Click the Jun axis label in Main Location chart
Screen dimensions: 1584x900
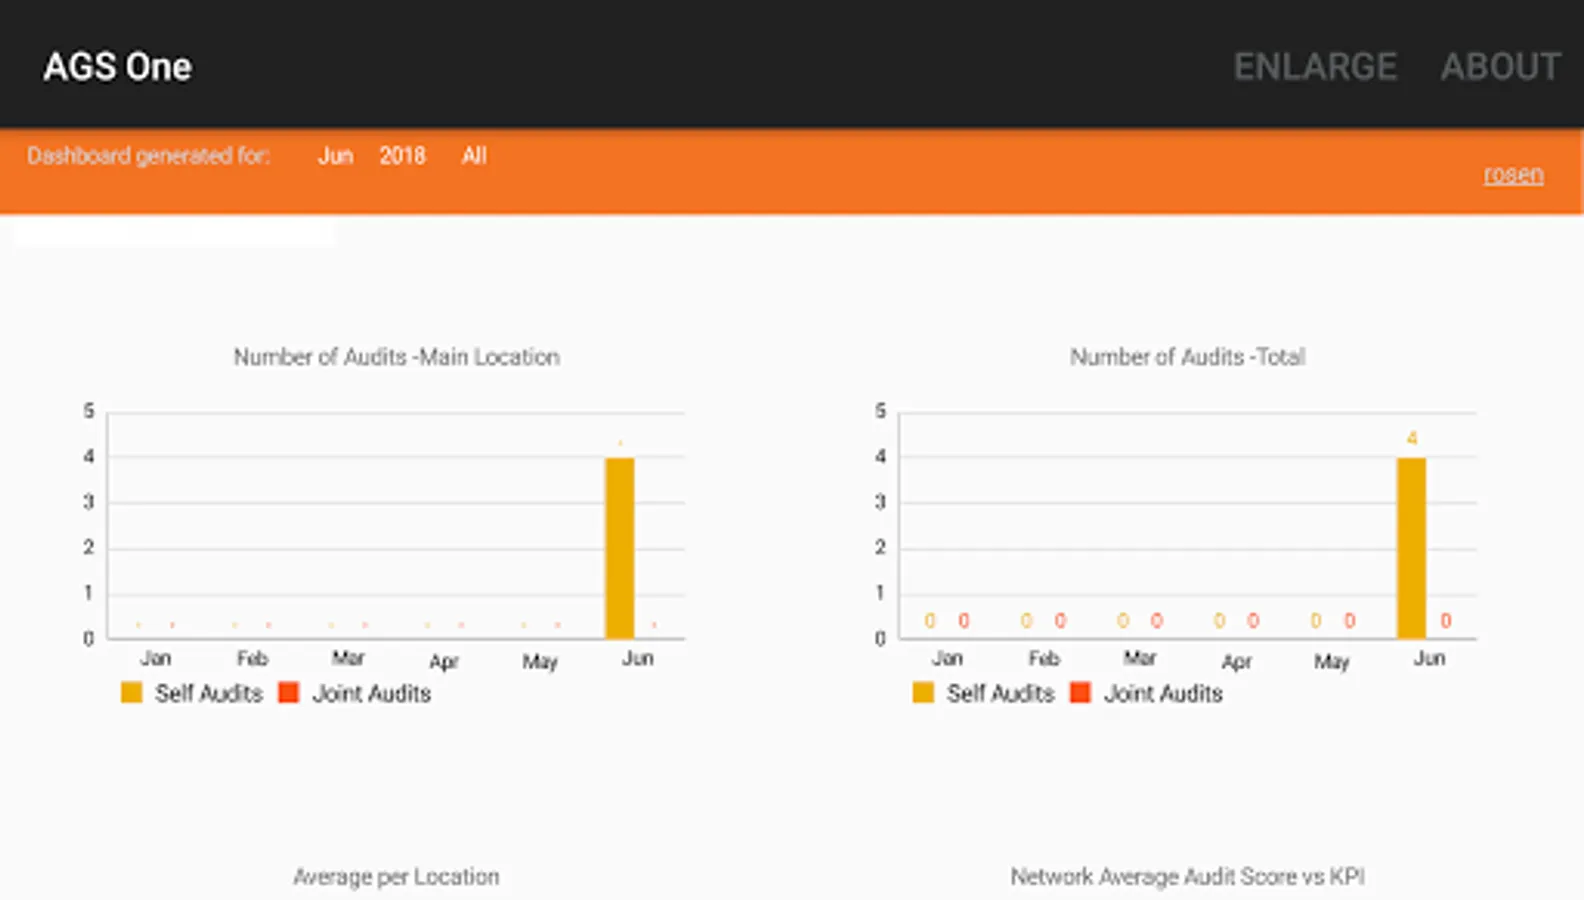(x=638, y=658)
